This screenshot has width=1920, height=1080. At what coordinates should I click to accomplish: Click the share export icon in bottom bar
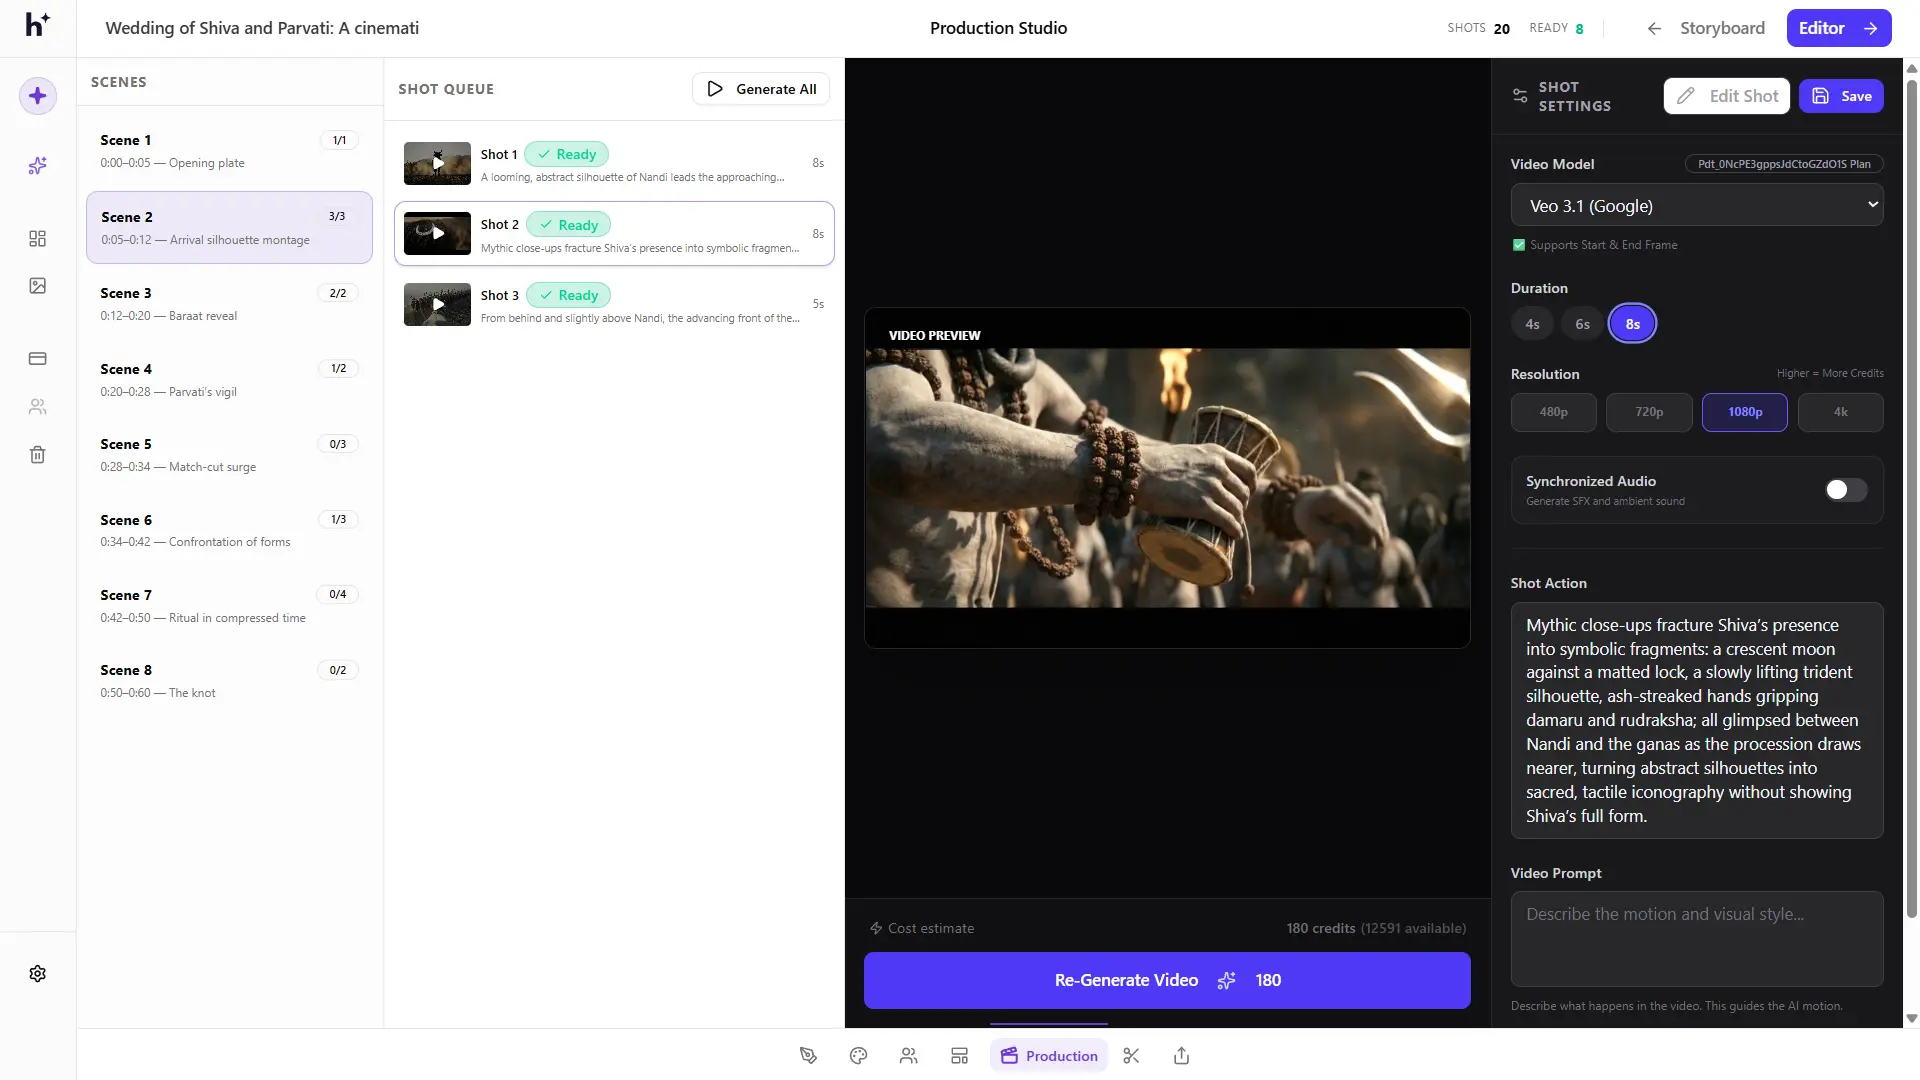coord(1181,1056)
